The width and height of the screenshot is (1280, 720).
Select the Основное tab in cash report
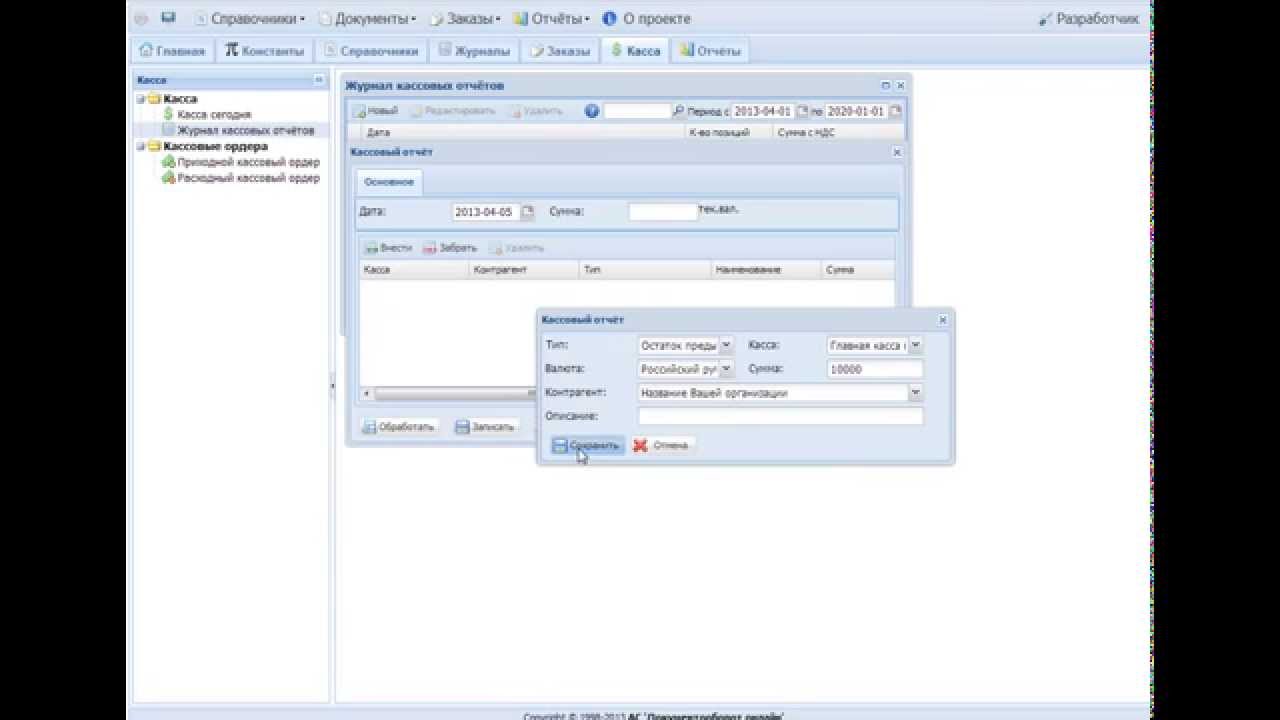pos(389,182)
